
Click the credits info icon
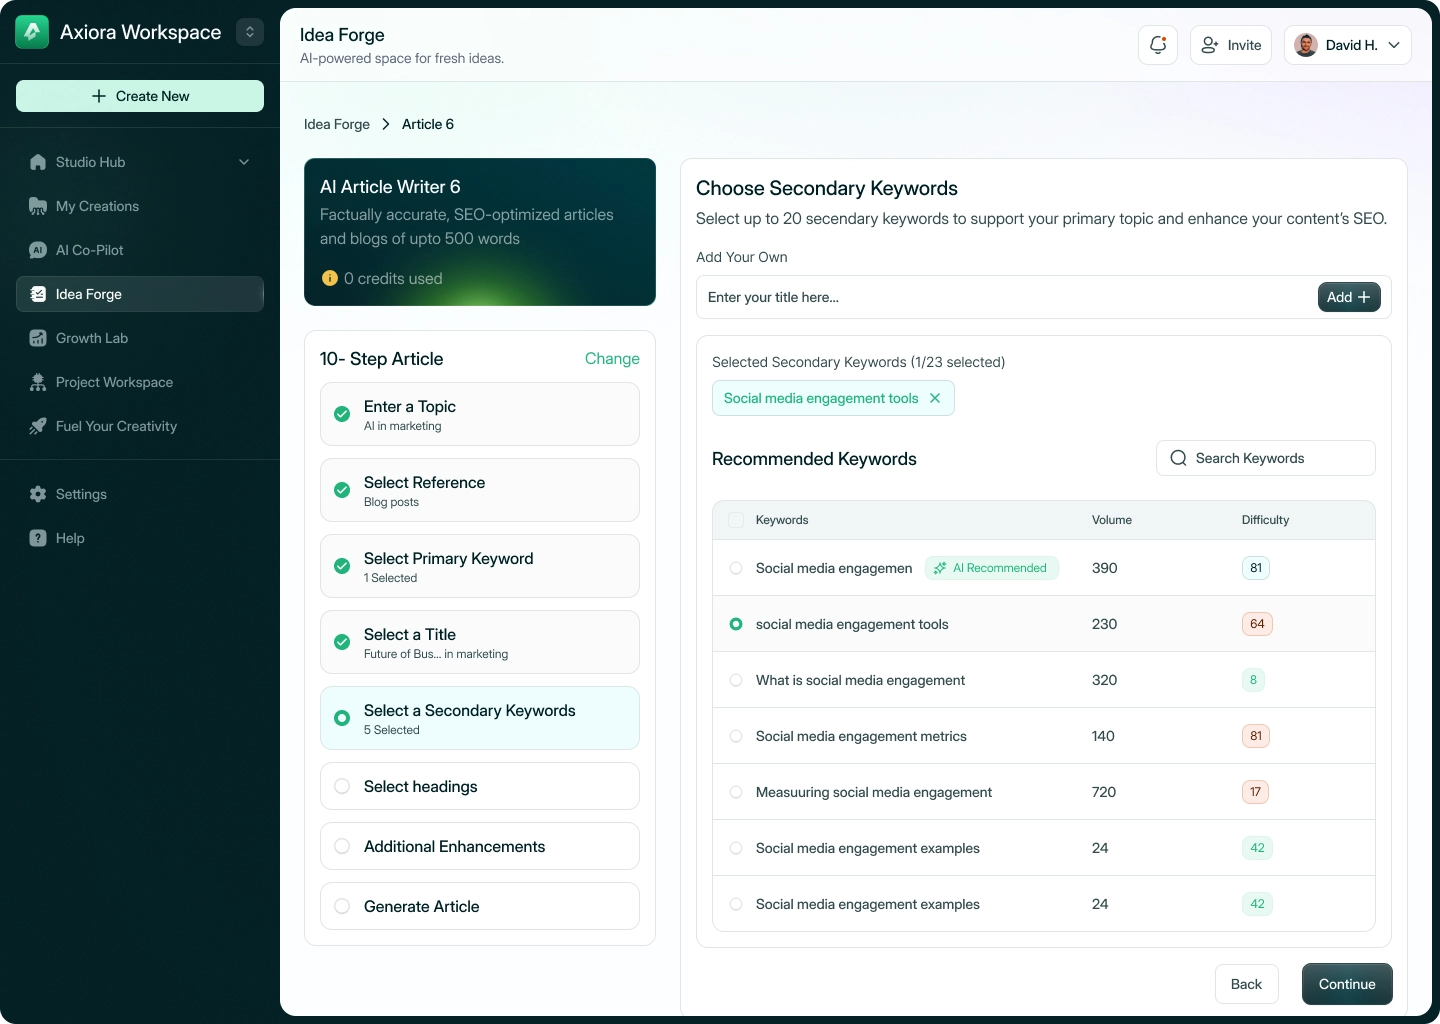point(330,279)
